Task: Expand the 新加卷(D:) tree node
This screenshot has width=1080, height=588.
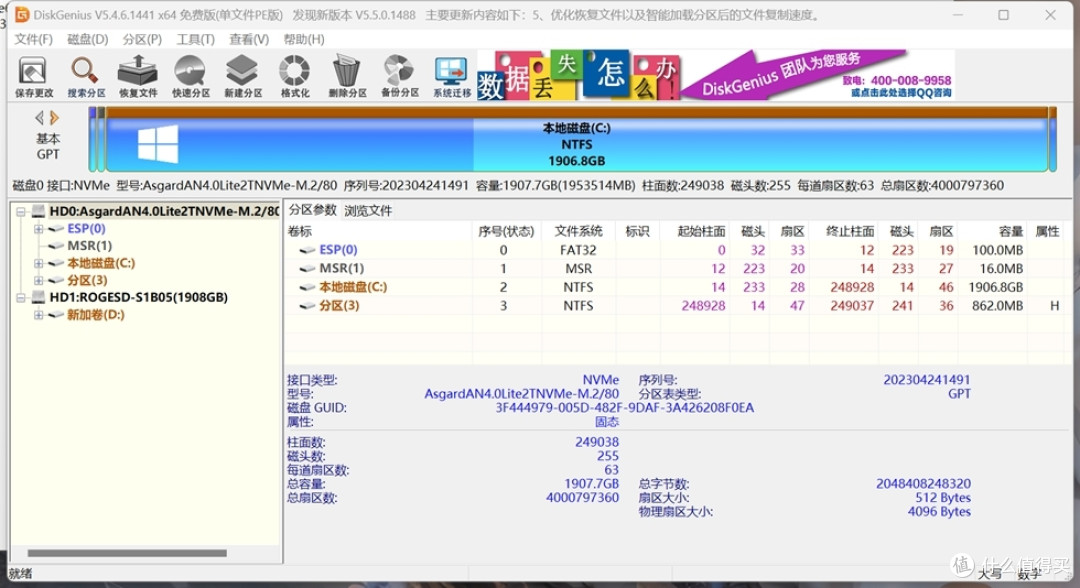Action: click(39, 315)
